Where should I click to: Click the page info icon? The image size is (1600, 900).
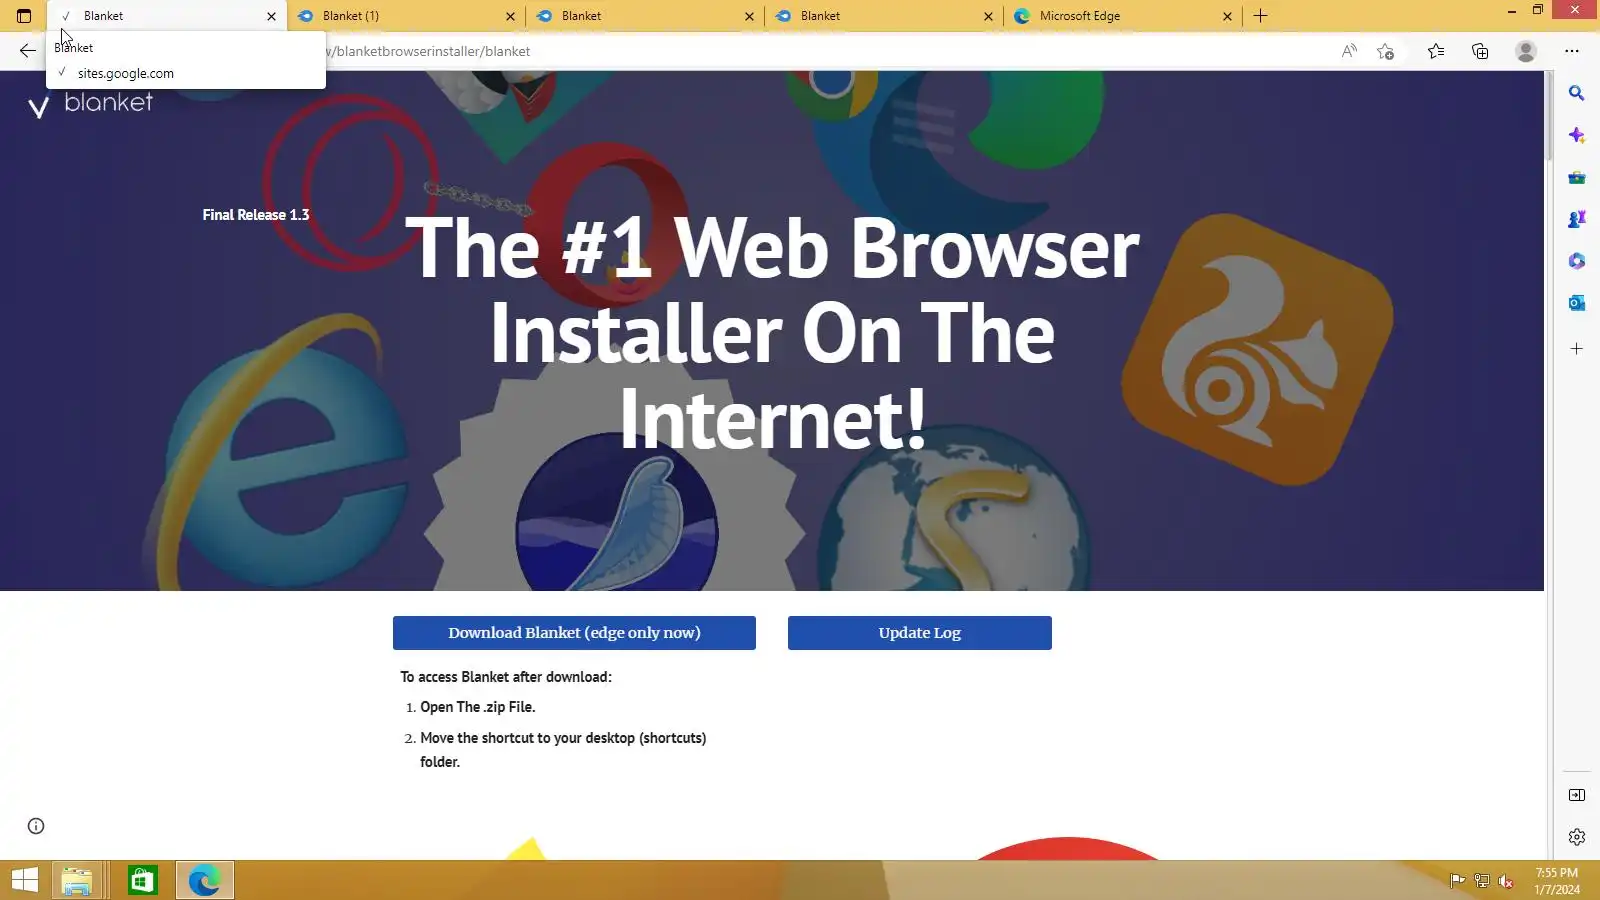(x=36, y=826)
